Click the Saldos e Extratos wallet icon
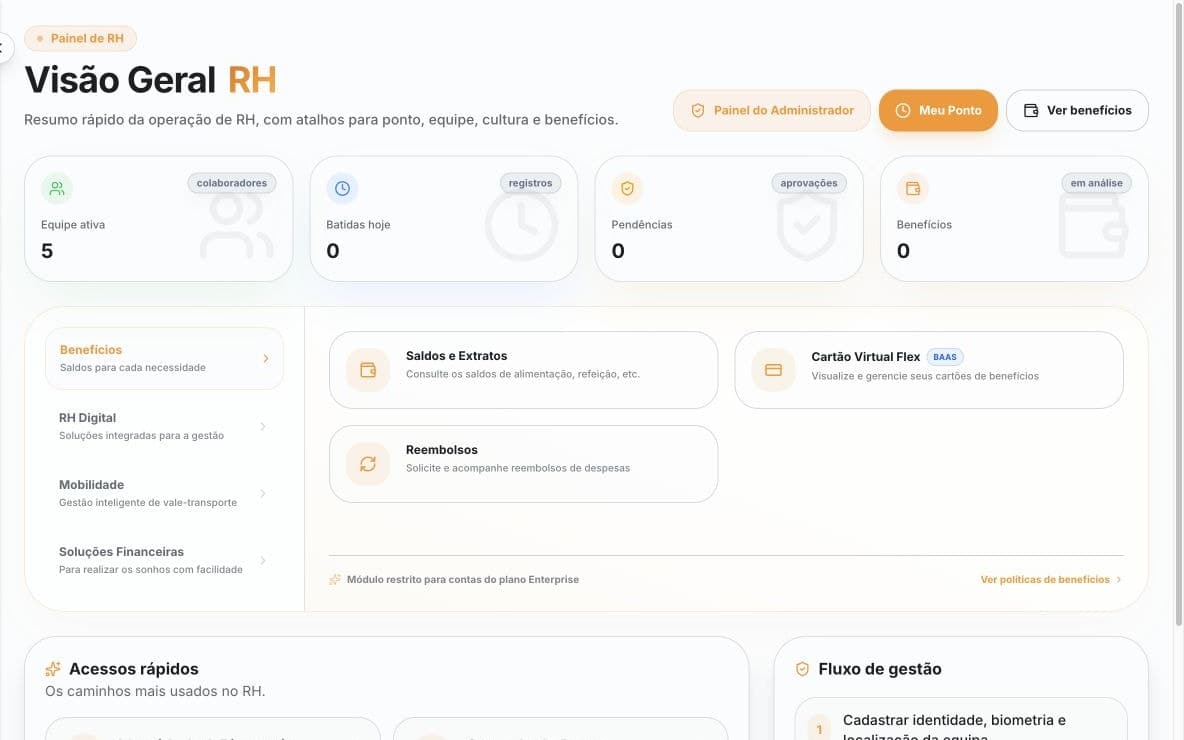The width and height of the screenshot is (1184, 740). point(368,370)
